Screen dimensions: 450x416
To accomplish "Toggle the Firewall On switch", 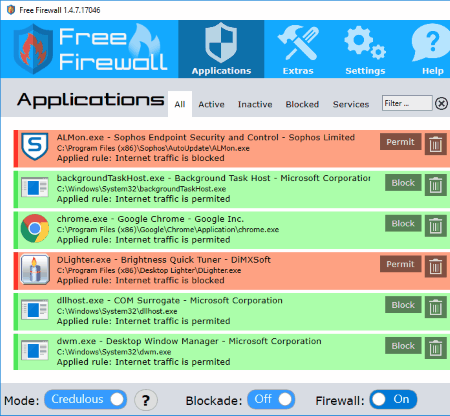I will (x=393, y=399).
